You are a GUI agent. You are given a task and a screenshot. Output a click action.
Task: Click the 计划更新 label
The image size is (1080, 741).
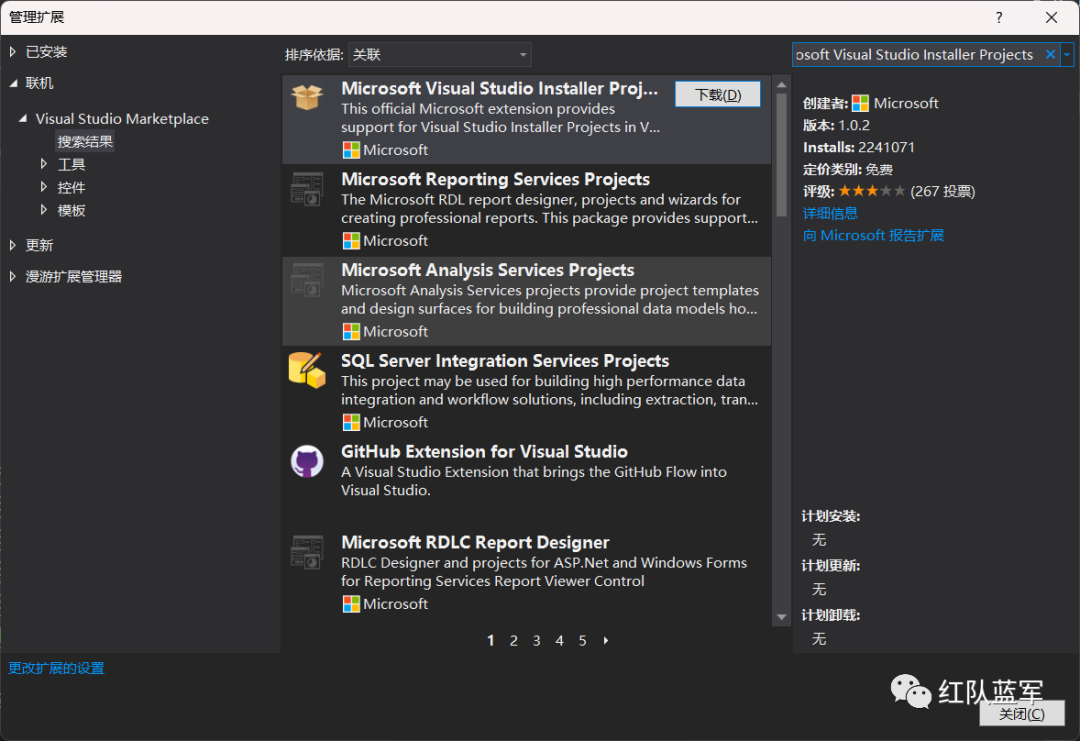831,566
